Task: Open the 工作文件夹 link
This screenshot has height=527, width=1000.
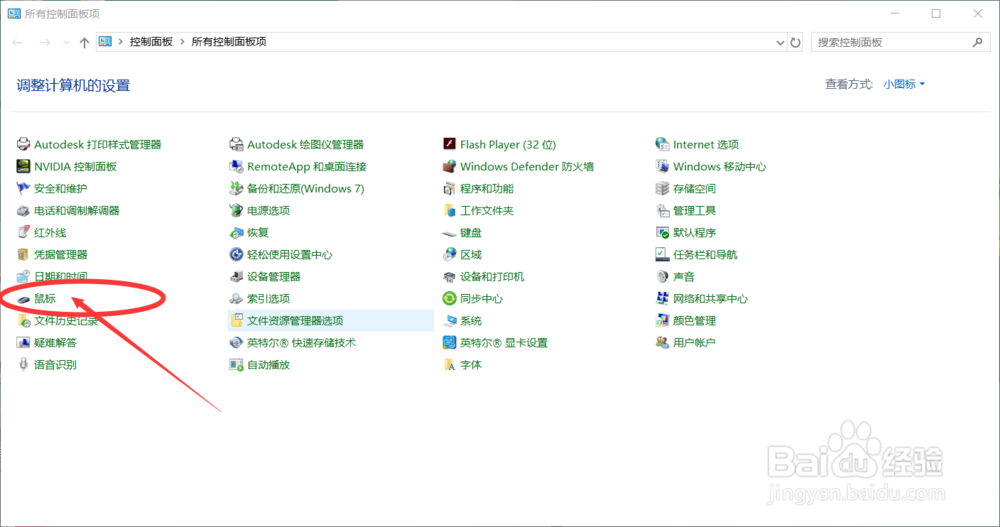Action: (487, 211)
